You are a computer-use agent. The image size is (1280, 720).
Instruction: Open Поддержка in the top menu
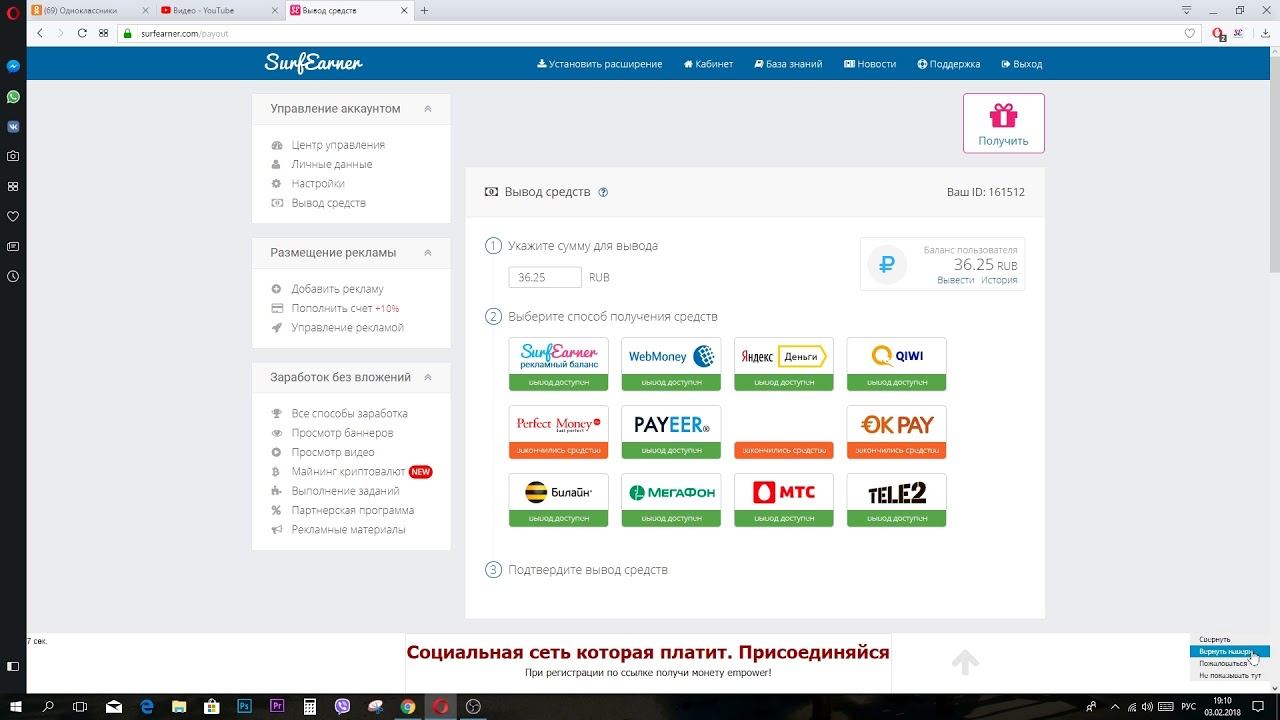[949, 64]
